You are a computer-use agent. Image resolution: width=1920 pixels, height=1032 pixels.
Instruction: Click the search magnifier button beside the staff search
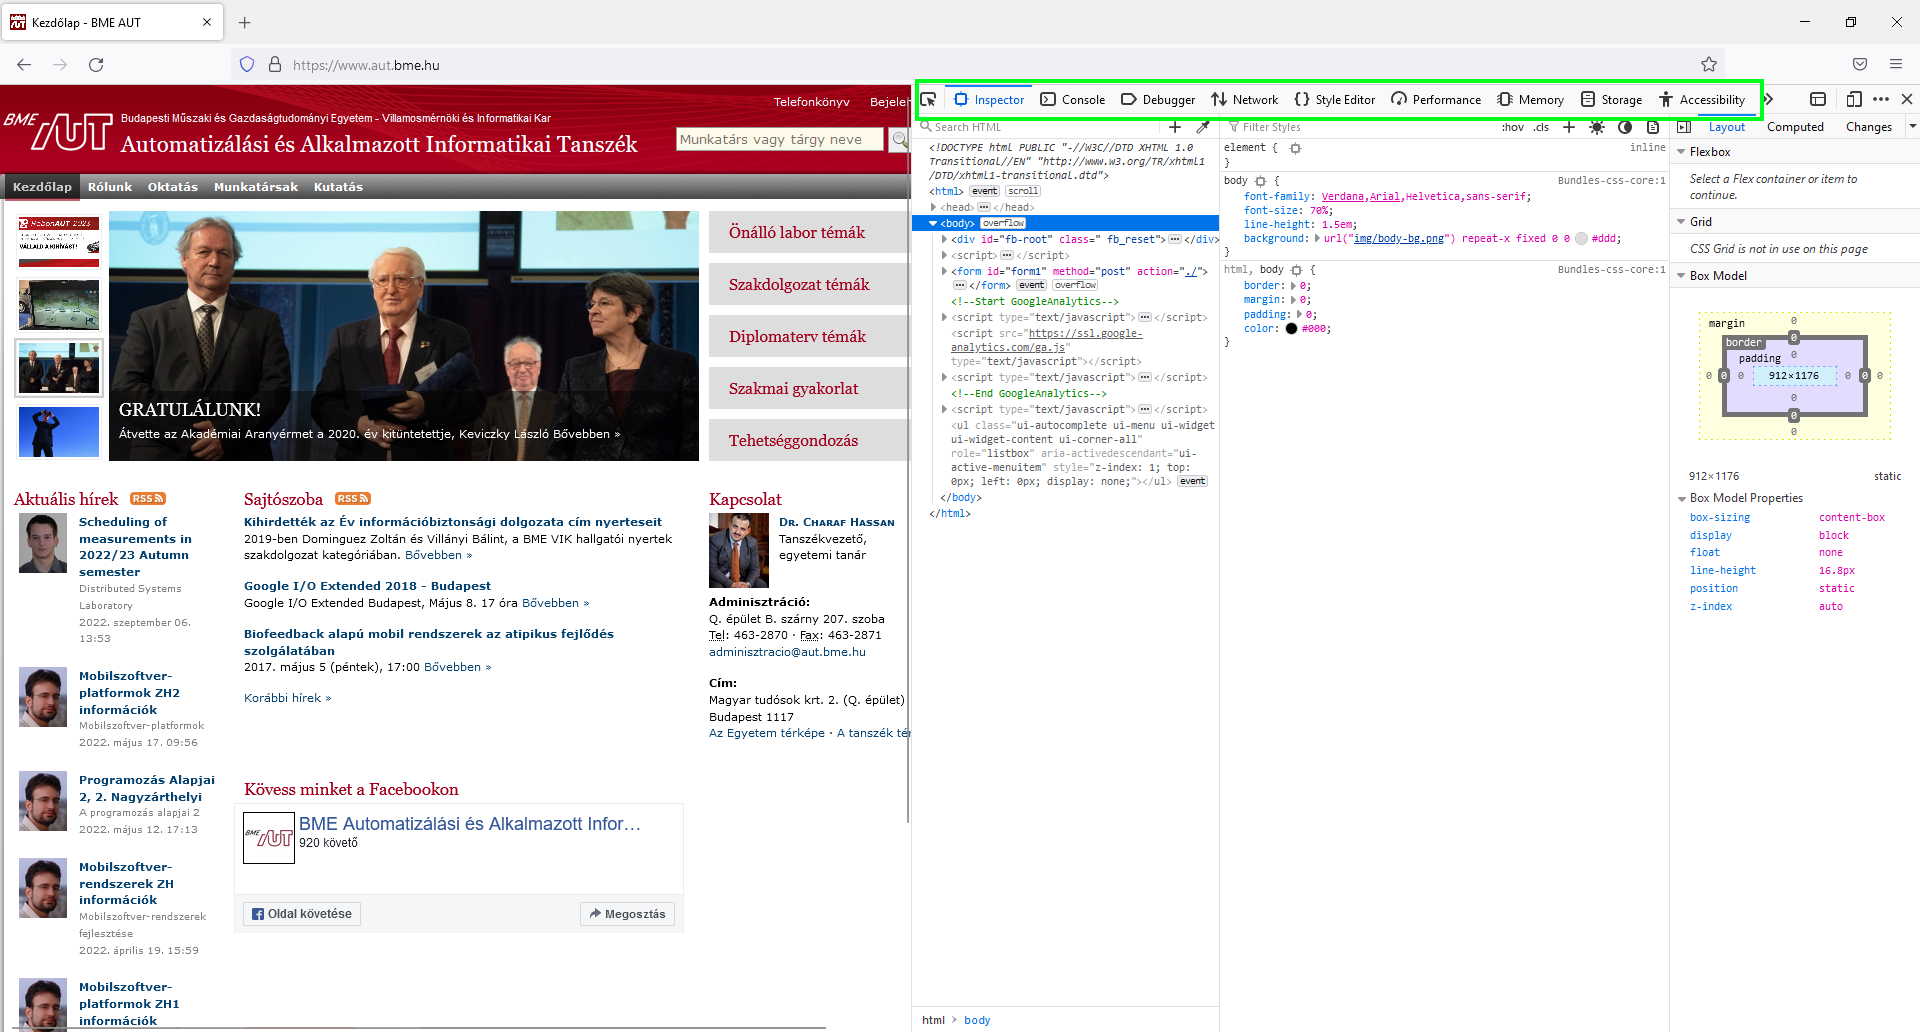click(900, 139)
